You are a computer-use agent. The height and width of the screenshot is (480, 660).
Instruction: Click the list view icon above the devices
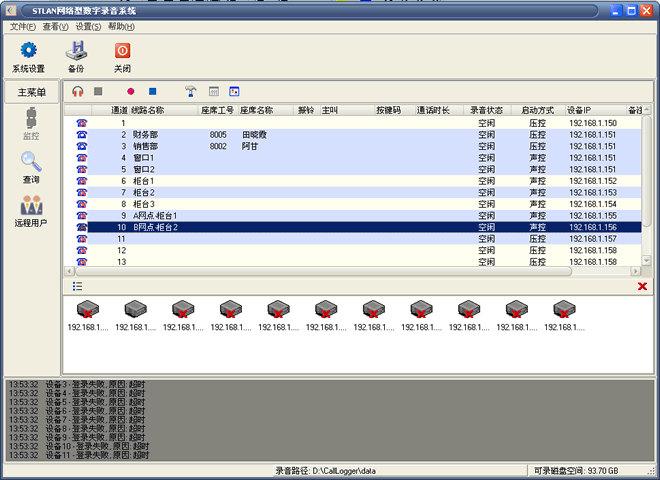click(77, 286)
